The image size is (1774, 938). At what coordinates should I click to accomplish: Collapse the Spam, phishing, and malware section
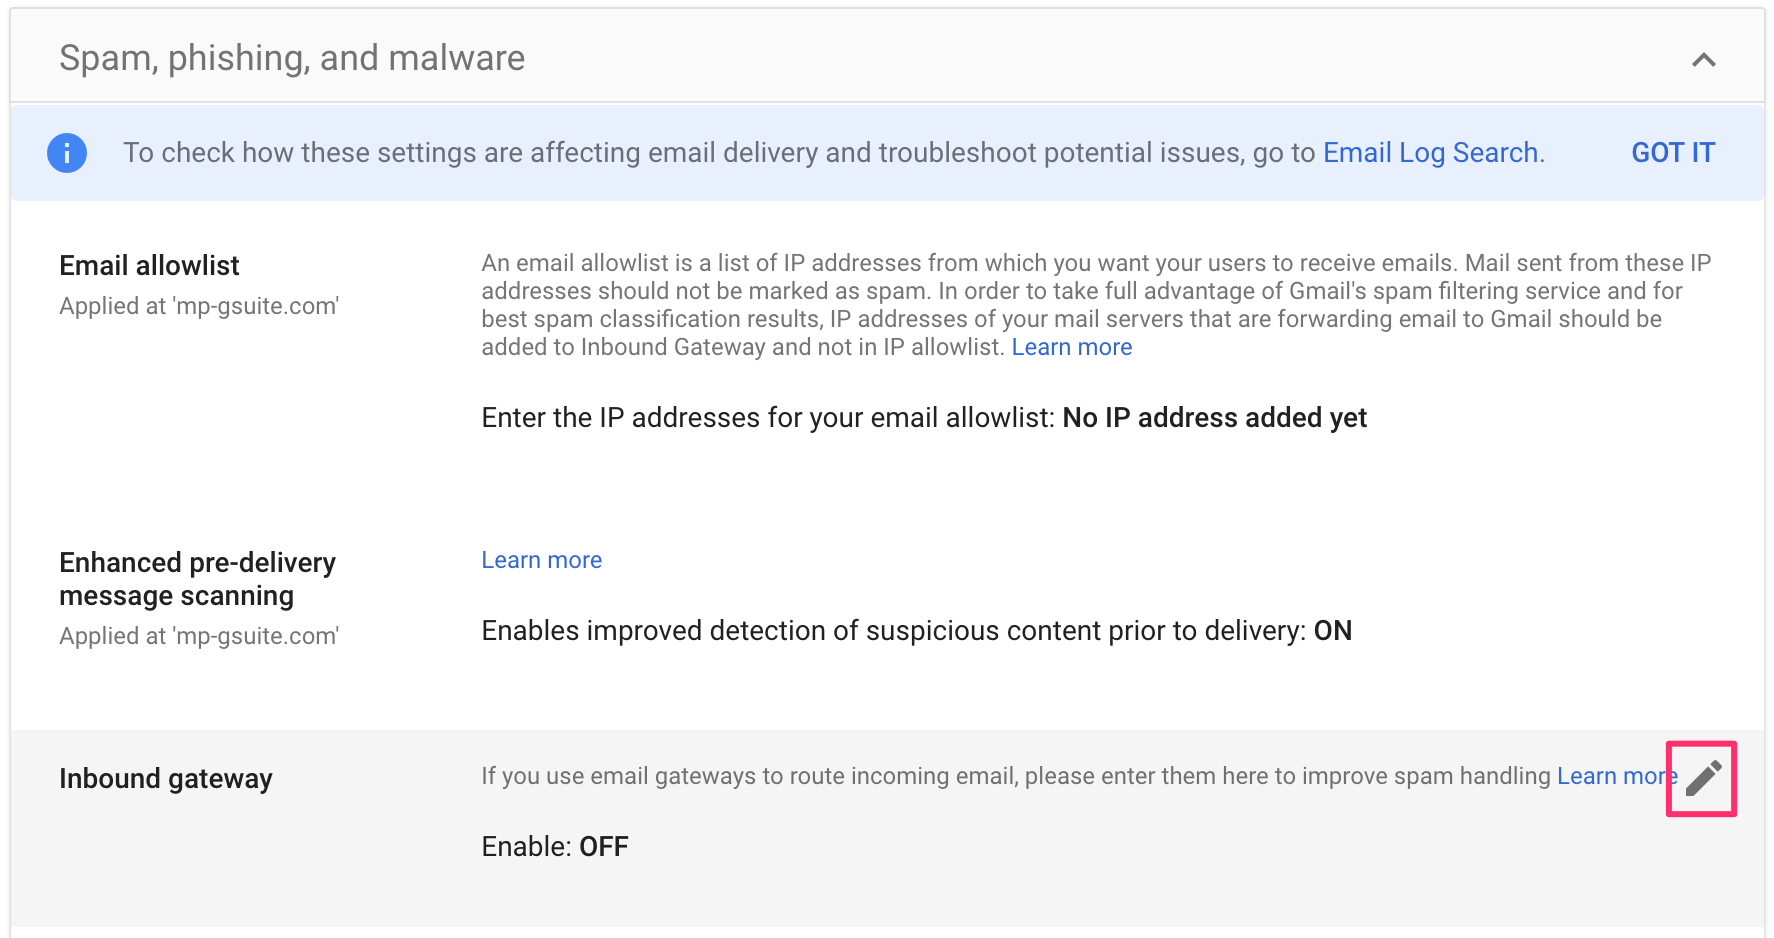coord(1703,60)
